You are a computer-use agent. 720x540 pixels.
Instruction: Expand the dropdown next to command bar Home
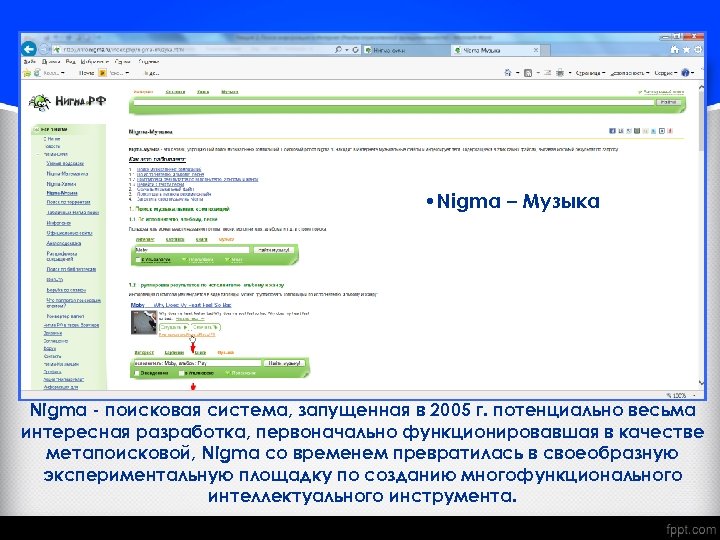point(518,73)
